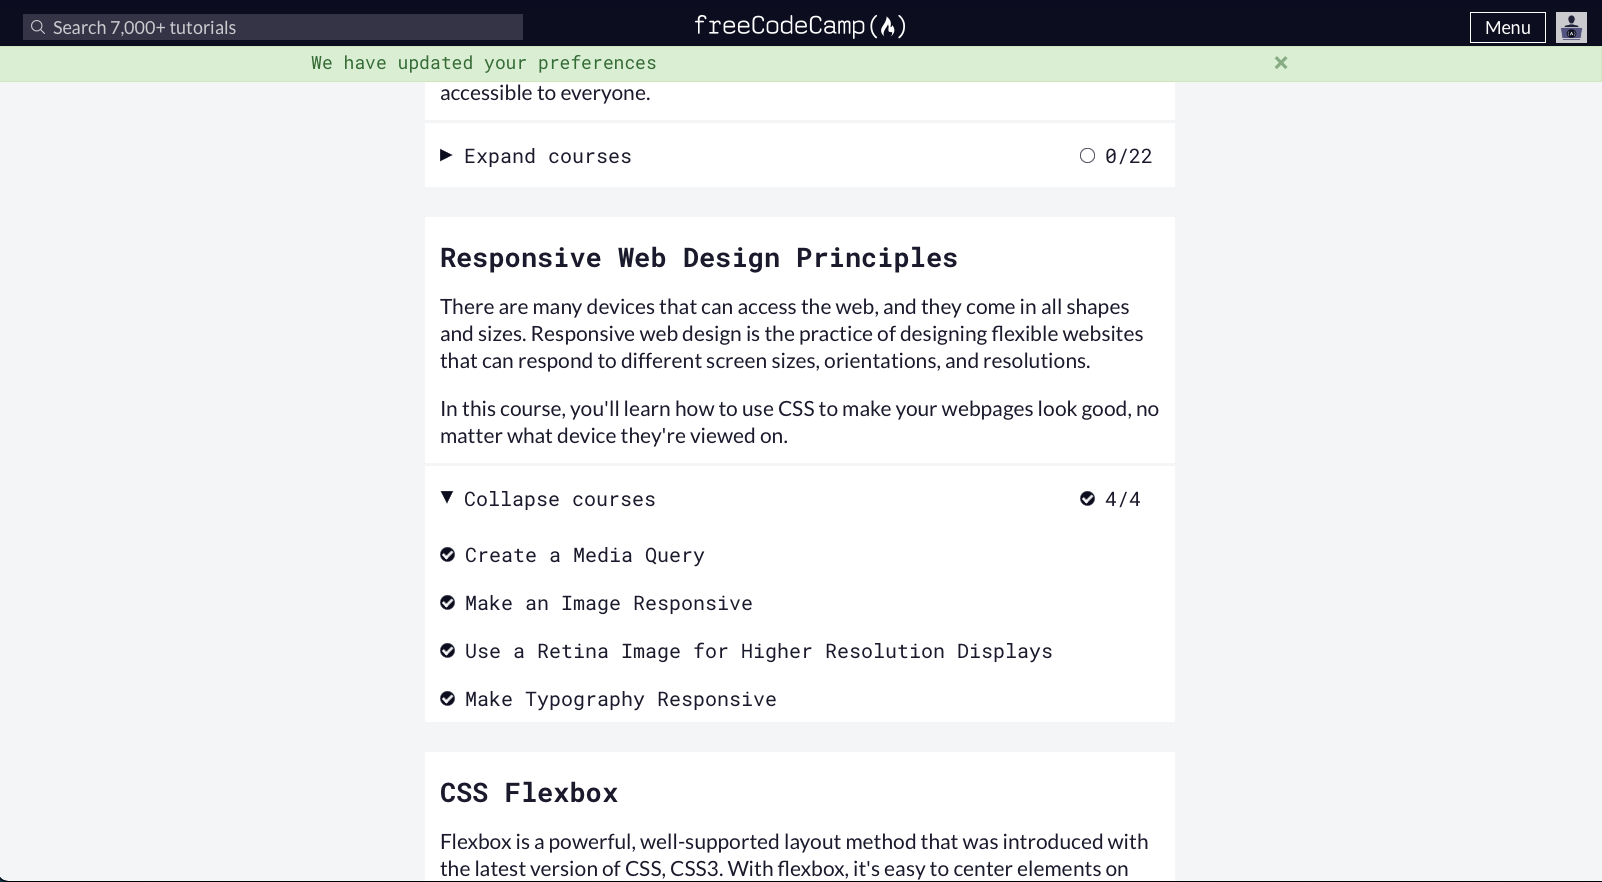Open the Create a Media Query lesson

(x=584, y=555)
